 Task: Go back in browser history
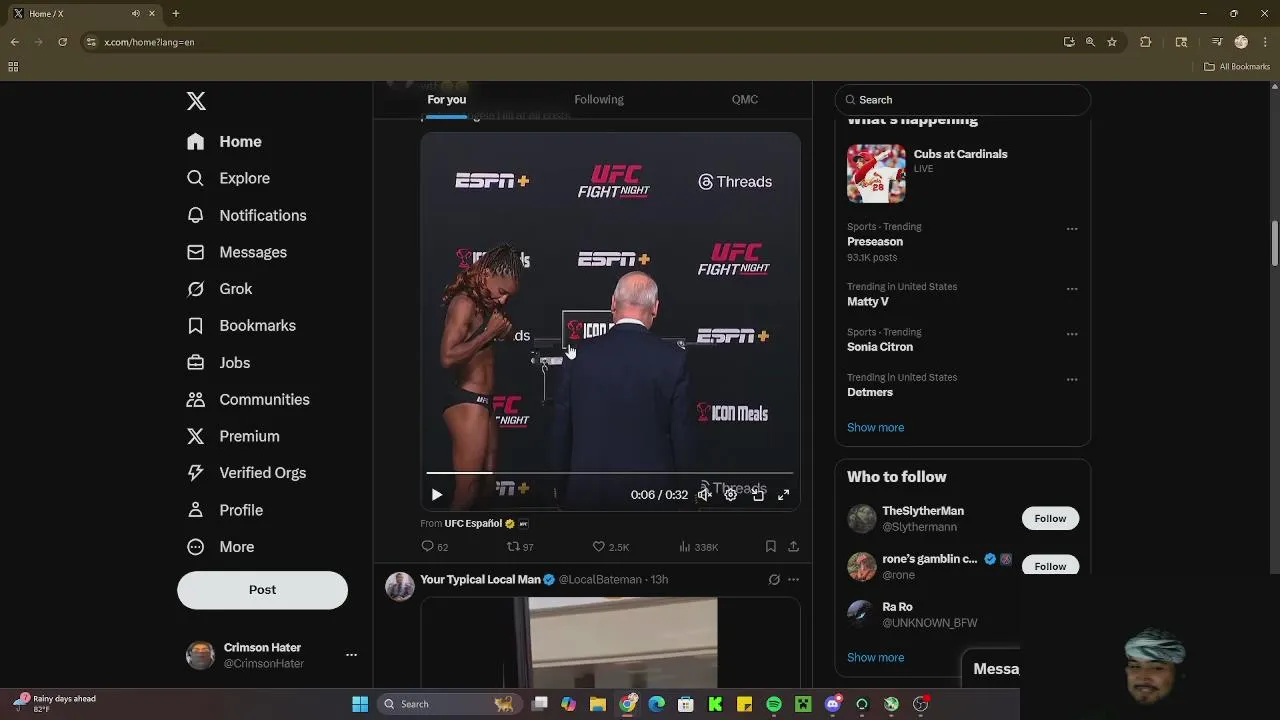(15, 42)
